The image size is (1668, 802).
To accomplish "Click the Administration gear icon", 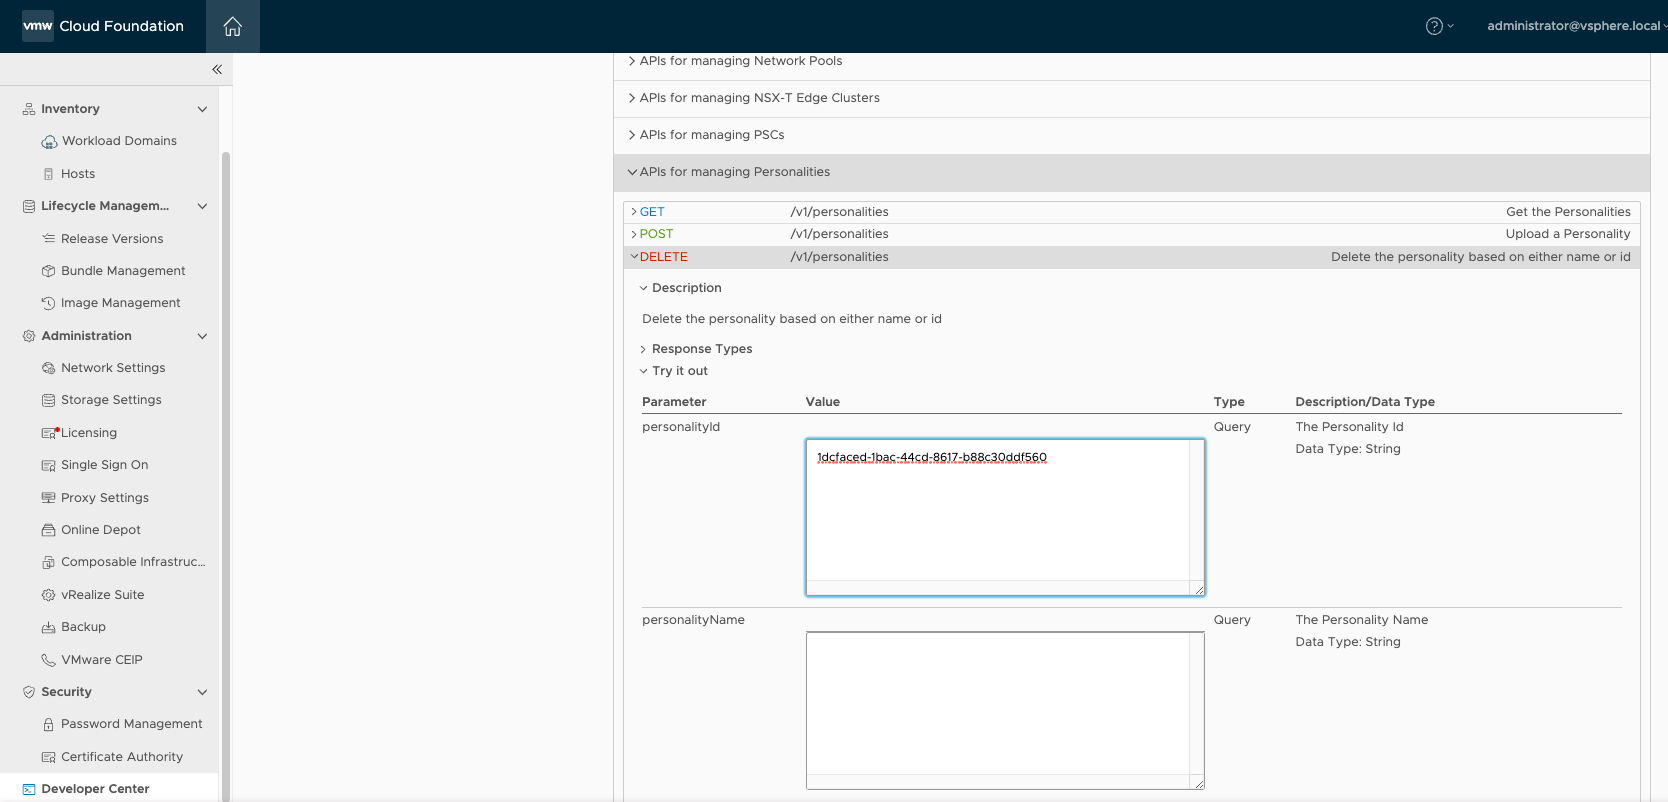I will (29, 336).
